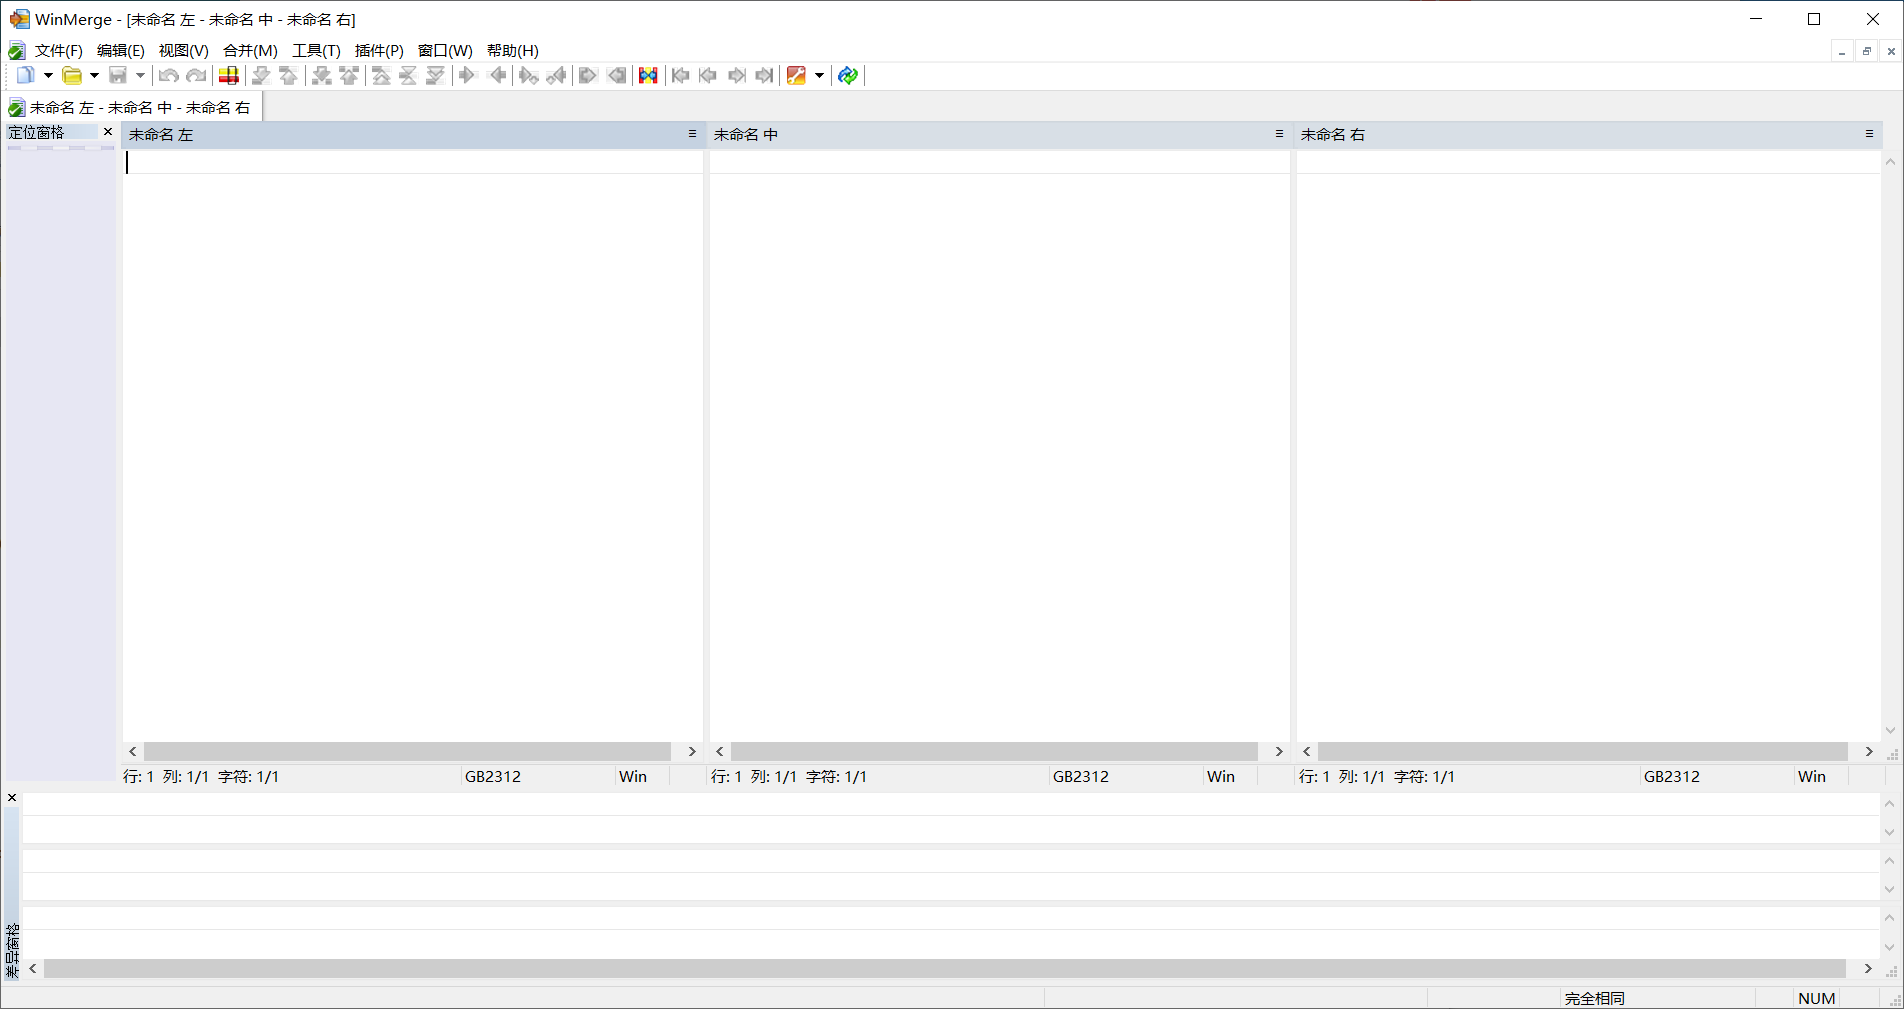Click the left pane horizontal scrollbar
Screen dimensions: 1904x1009
[x=407, y=751]
